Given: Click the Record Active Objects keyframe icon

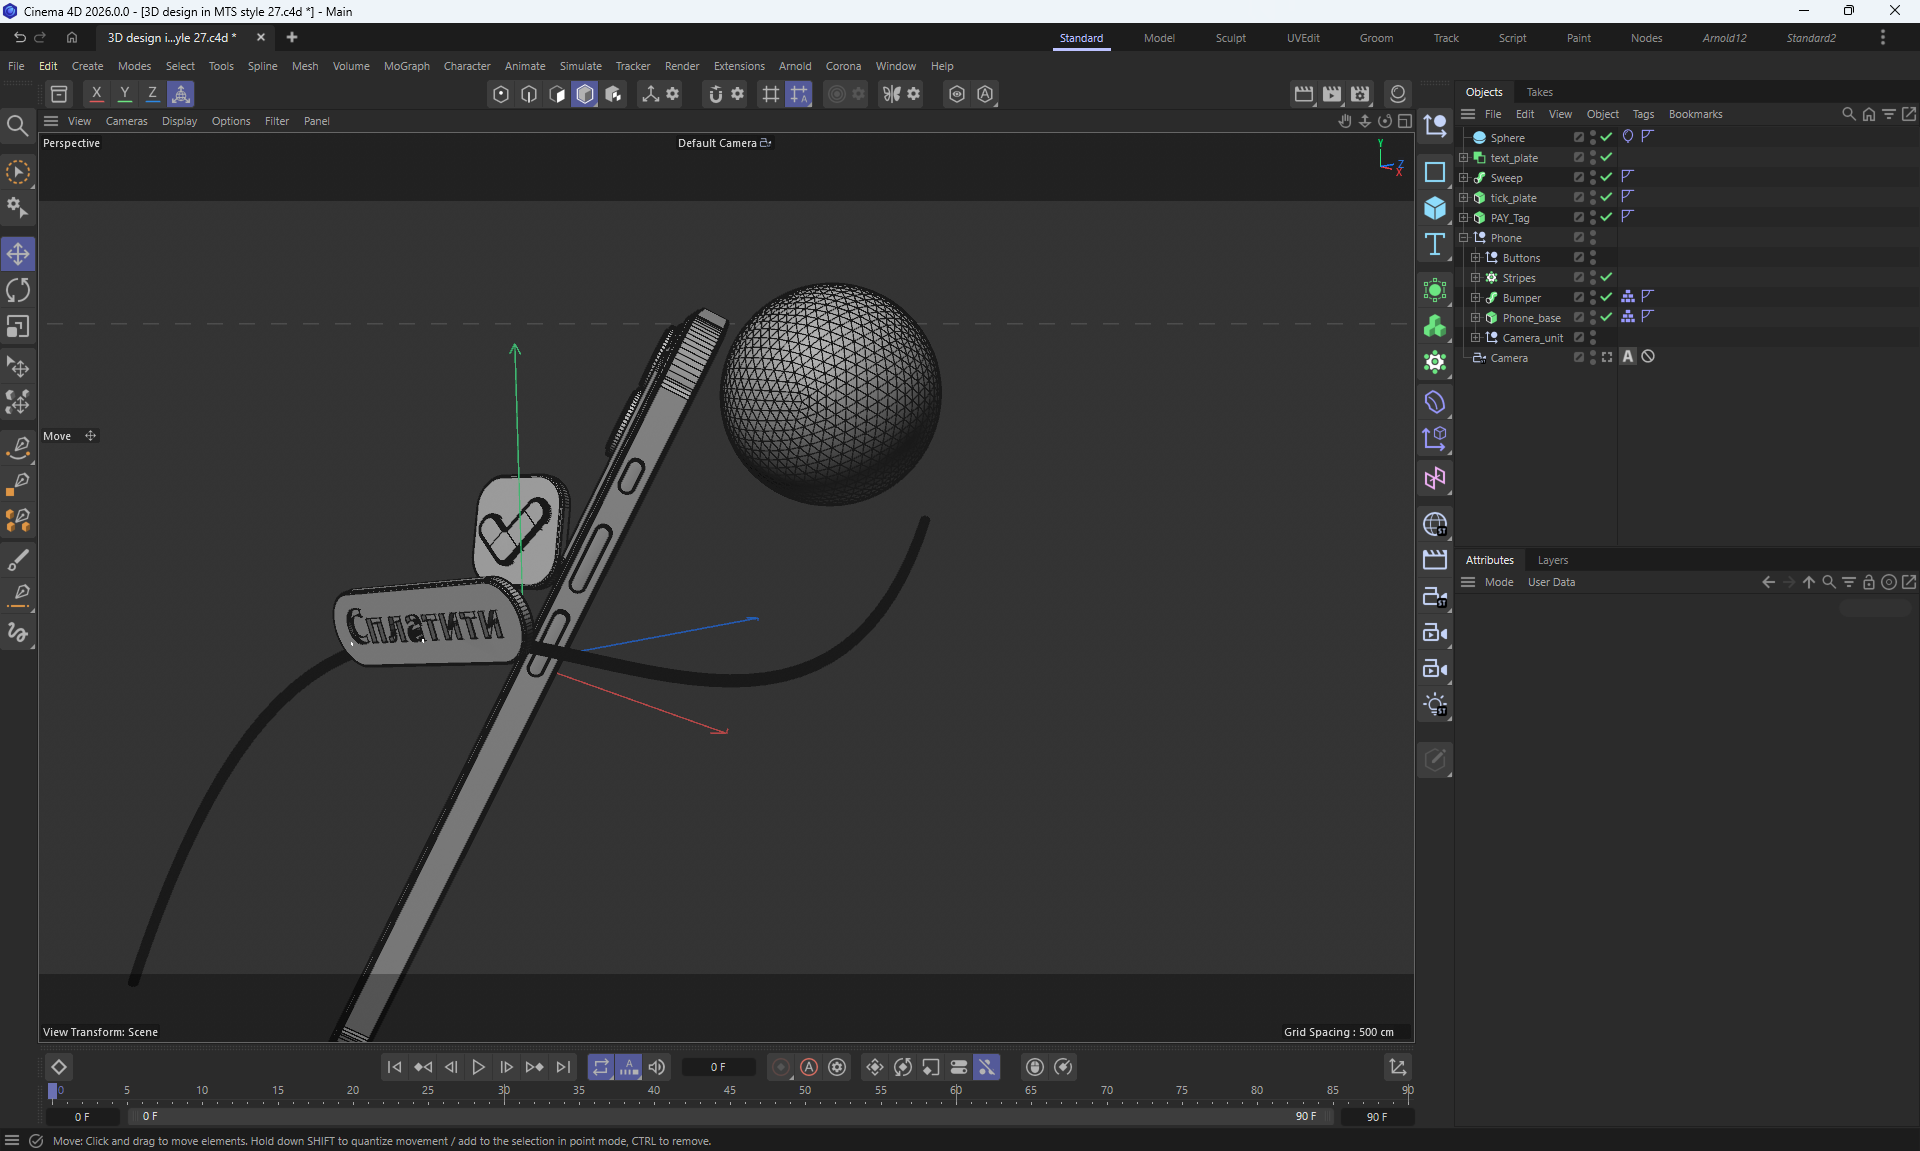Looking at the screenshot, I should coord(781,1067).
